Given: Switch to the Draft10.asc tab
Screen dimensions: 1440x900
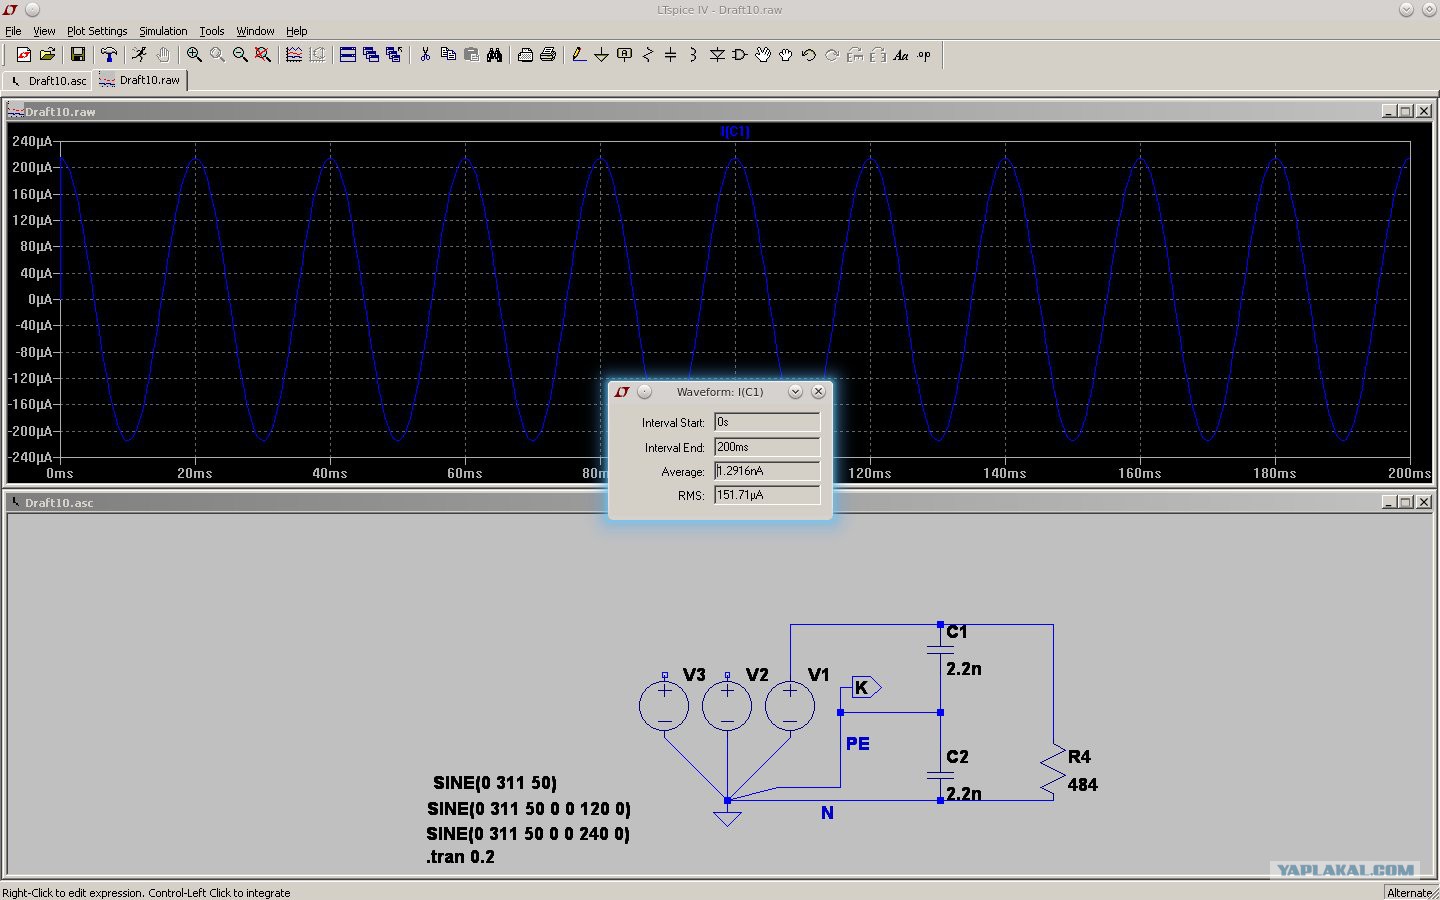Looking at the screenshot, I should (48, 81).
